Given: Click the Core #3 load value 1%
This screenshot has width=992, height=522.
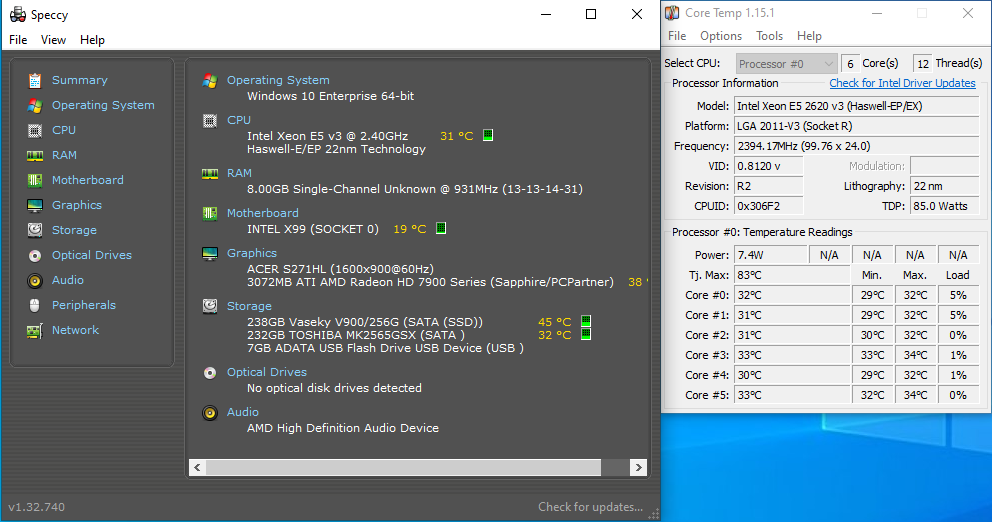Looking at the screenshot, I should tap(958, 356).
